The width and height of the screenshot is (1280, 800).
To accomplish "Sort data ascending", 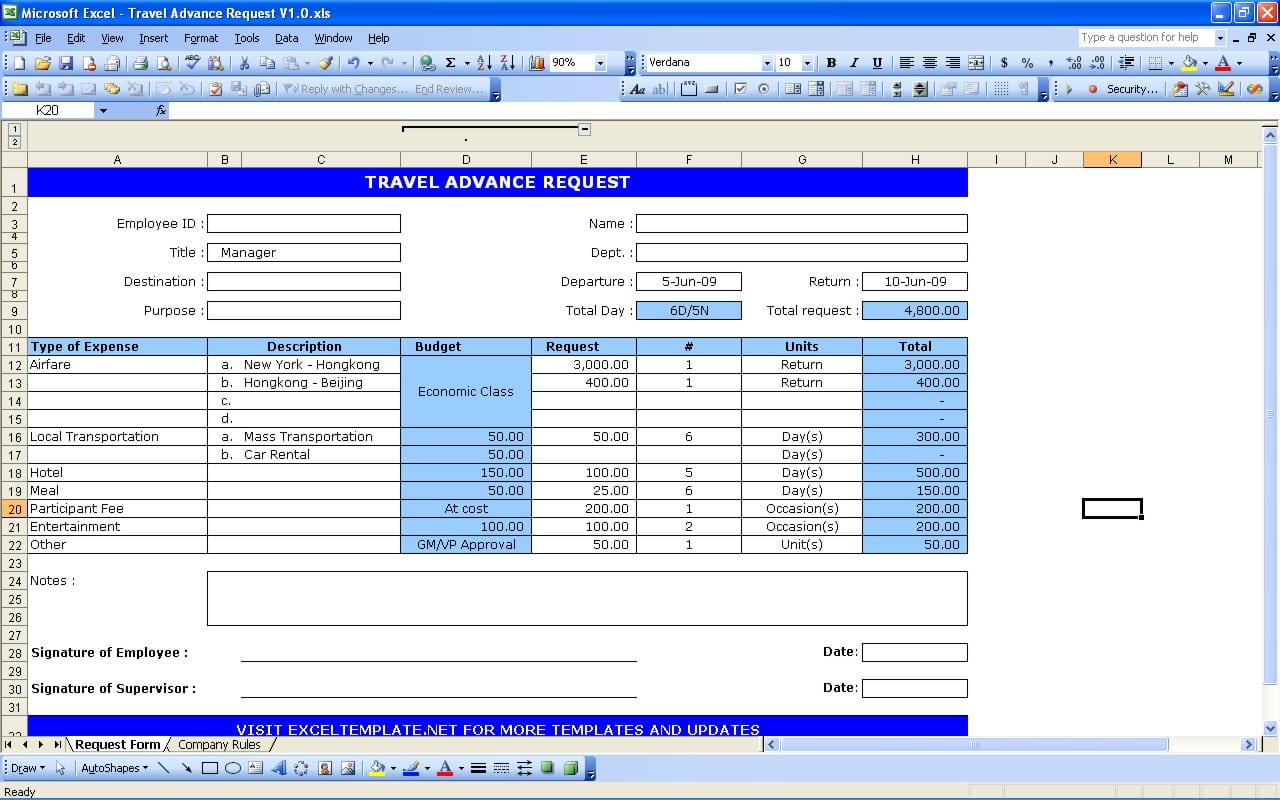I will [484, 62].
